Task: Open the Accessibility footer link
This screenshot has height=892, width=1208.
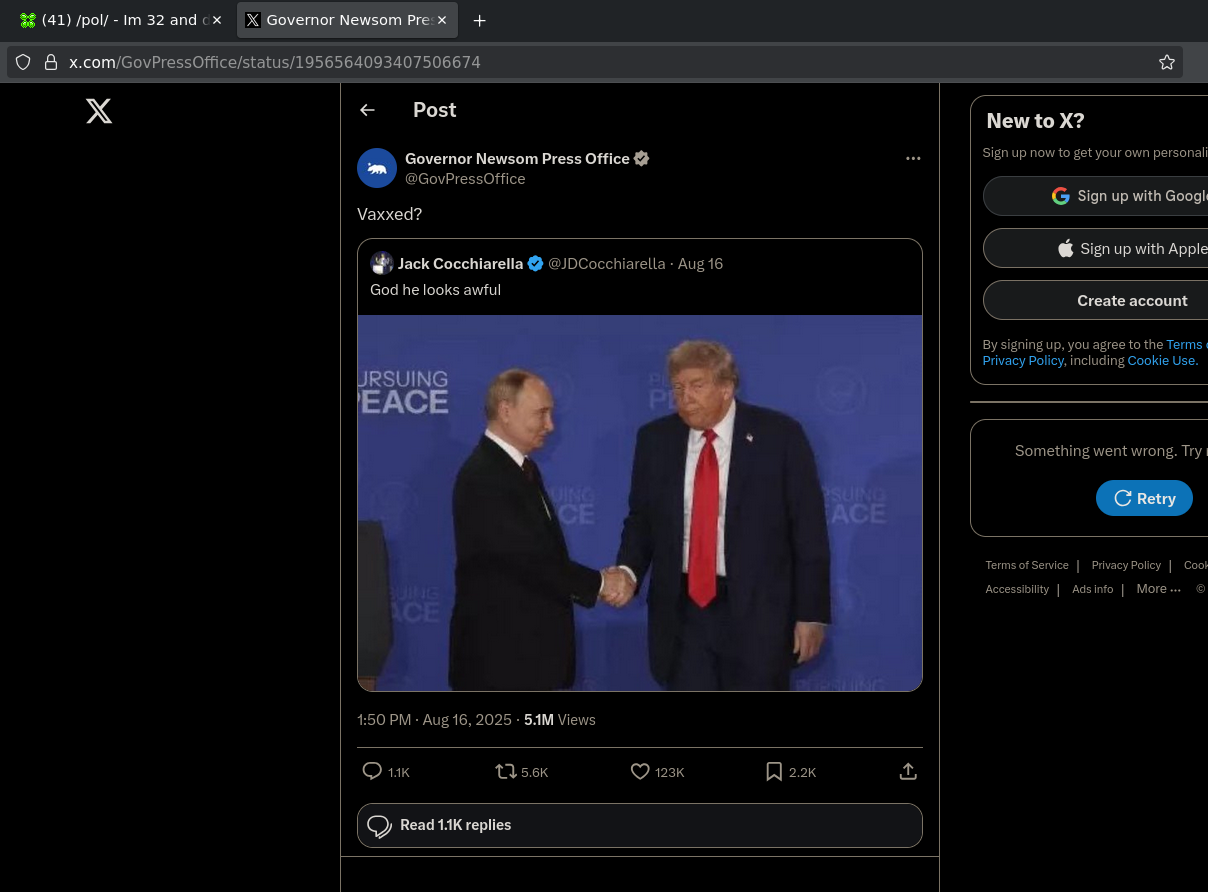Action: click(x=1017, y=589)
